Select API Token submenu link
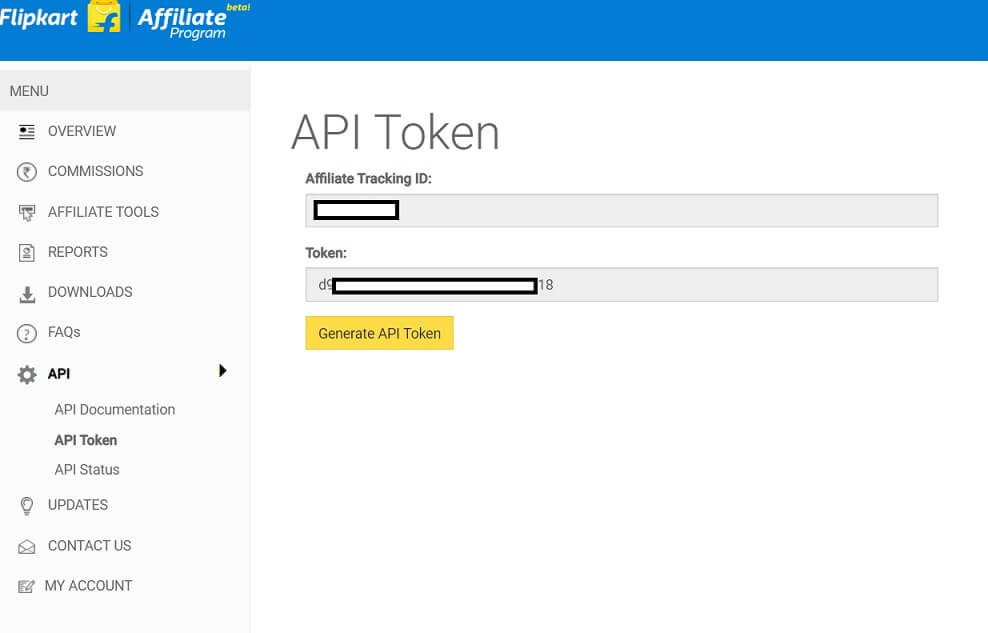 [x=86, y=440]
